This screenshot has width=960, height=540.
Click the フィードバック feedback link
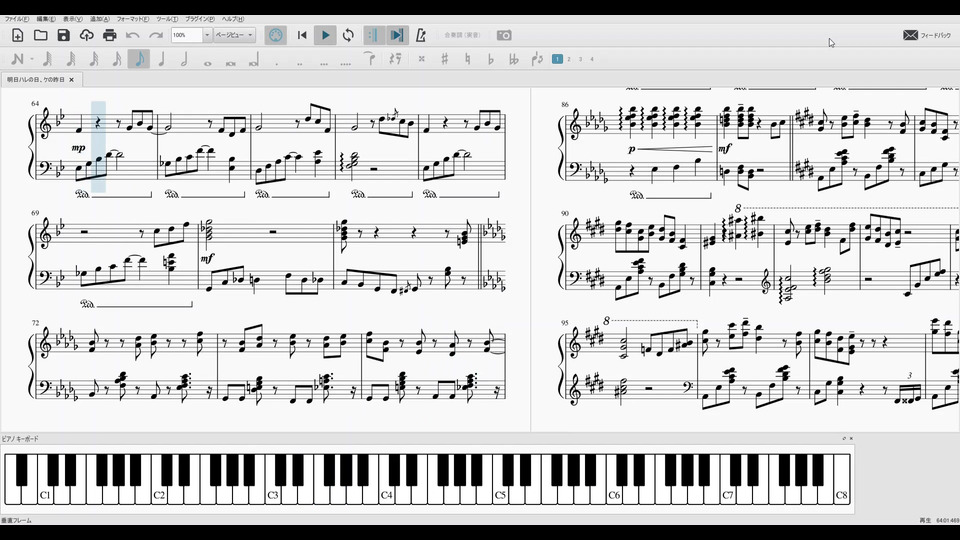pyautogui.click(x=936, y=36)
